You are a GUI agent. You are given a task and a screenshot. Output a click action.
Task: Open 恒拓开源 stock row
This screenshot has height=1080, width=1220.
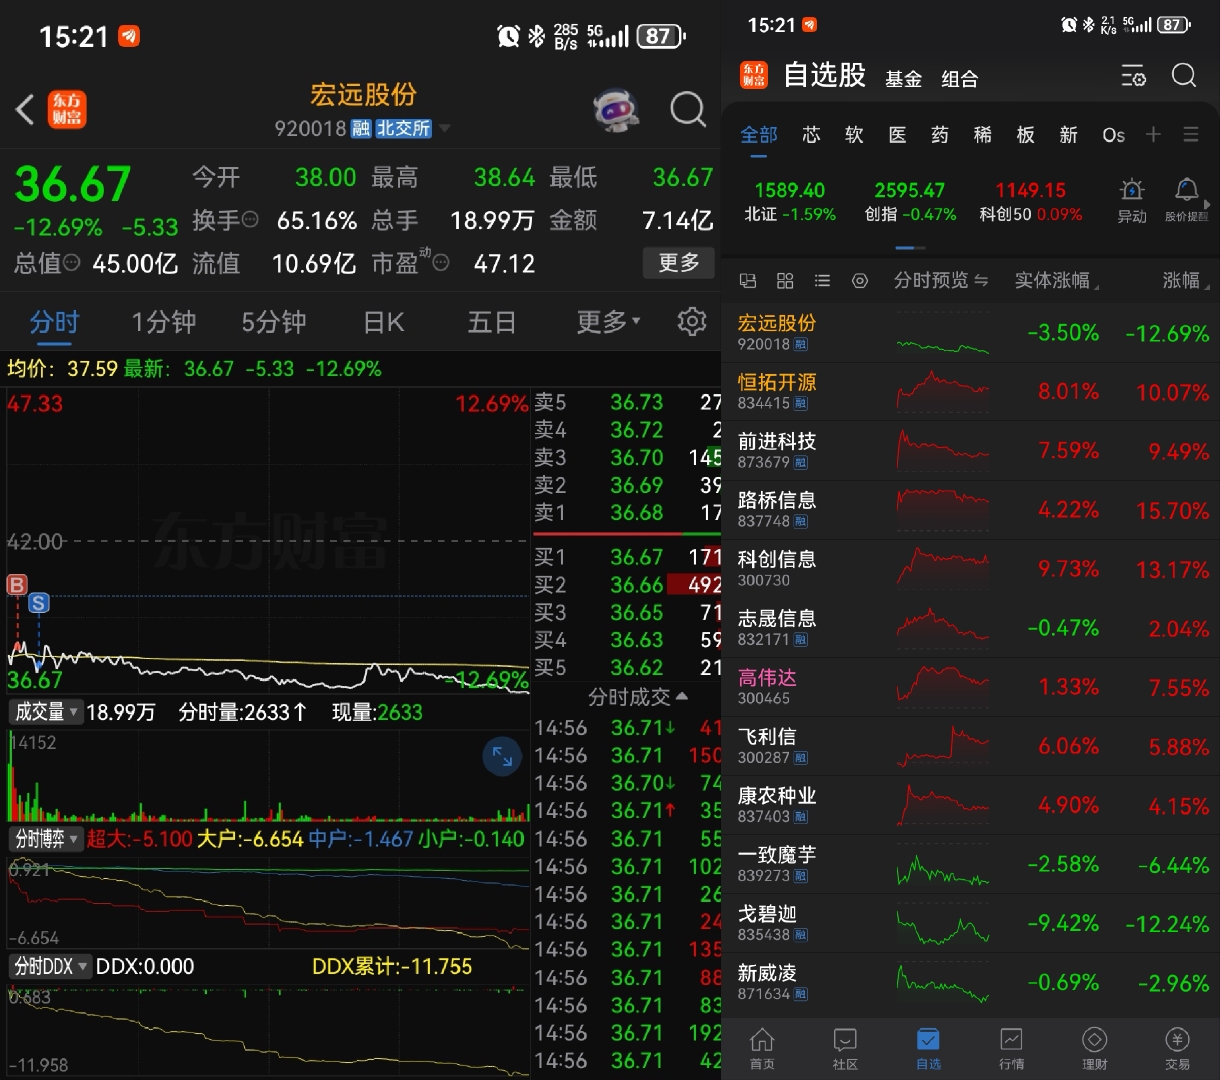(x=970, y=391)
